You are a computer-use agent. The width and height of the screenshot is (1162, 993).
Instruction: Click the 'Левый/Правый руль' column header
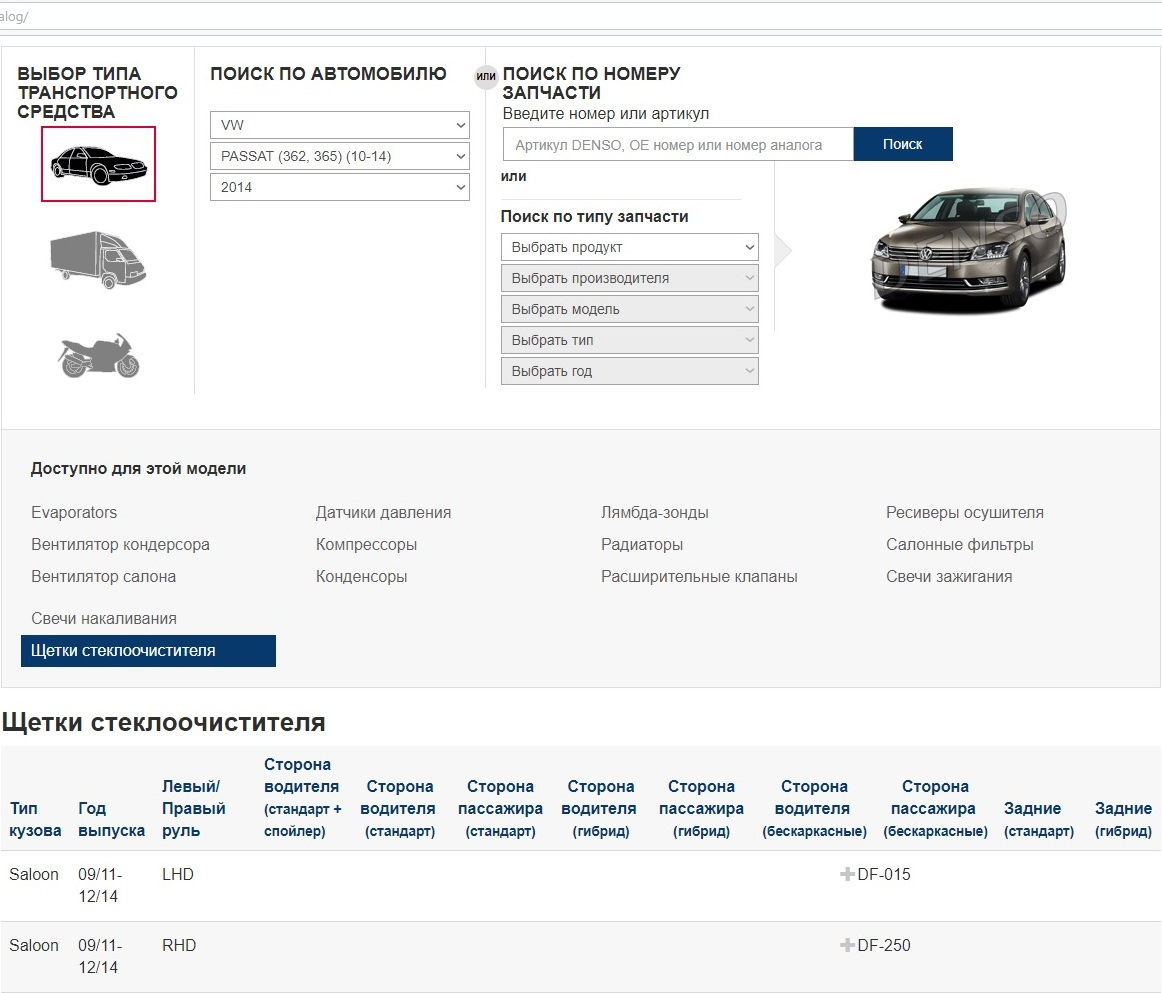point(193,808)
